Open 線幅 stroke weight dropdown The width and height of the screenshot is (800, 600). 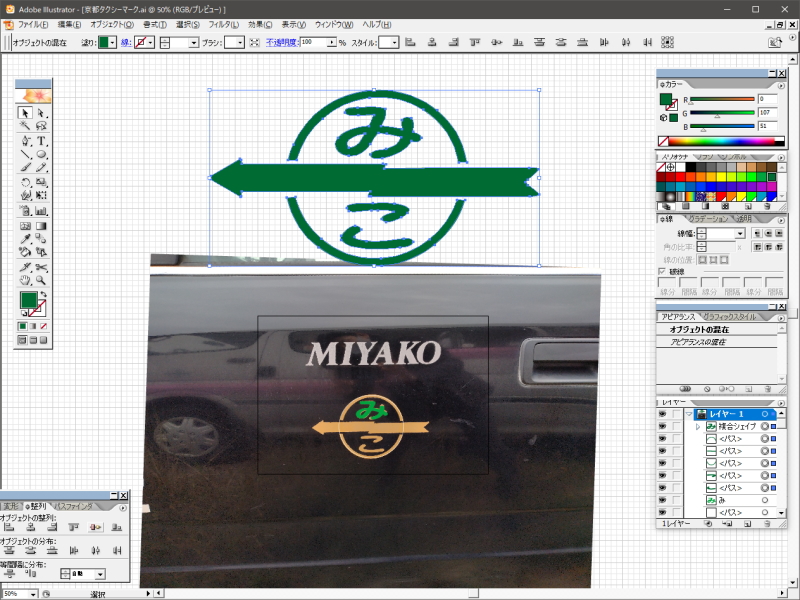pyautogui.click(x=740, y=234)
